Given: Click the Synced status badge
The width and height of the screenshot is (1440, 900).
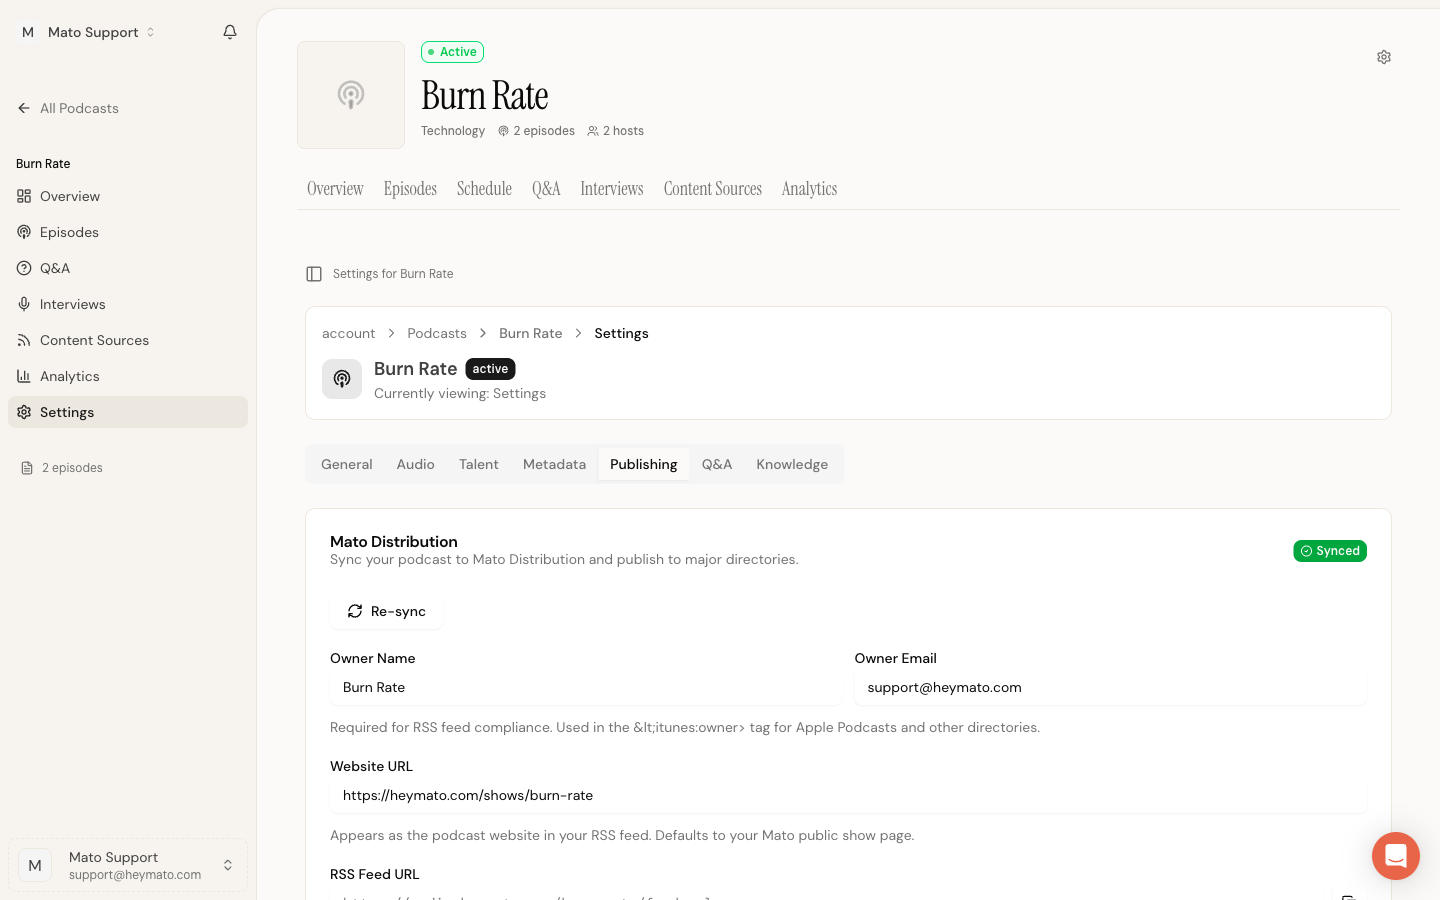Looking at the screenshot, I should pyautogui.click(x=1330, y=551).
